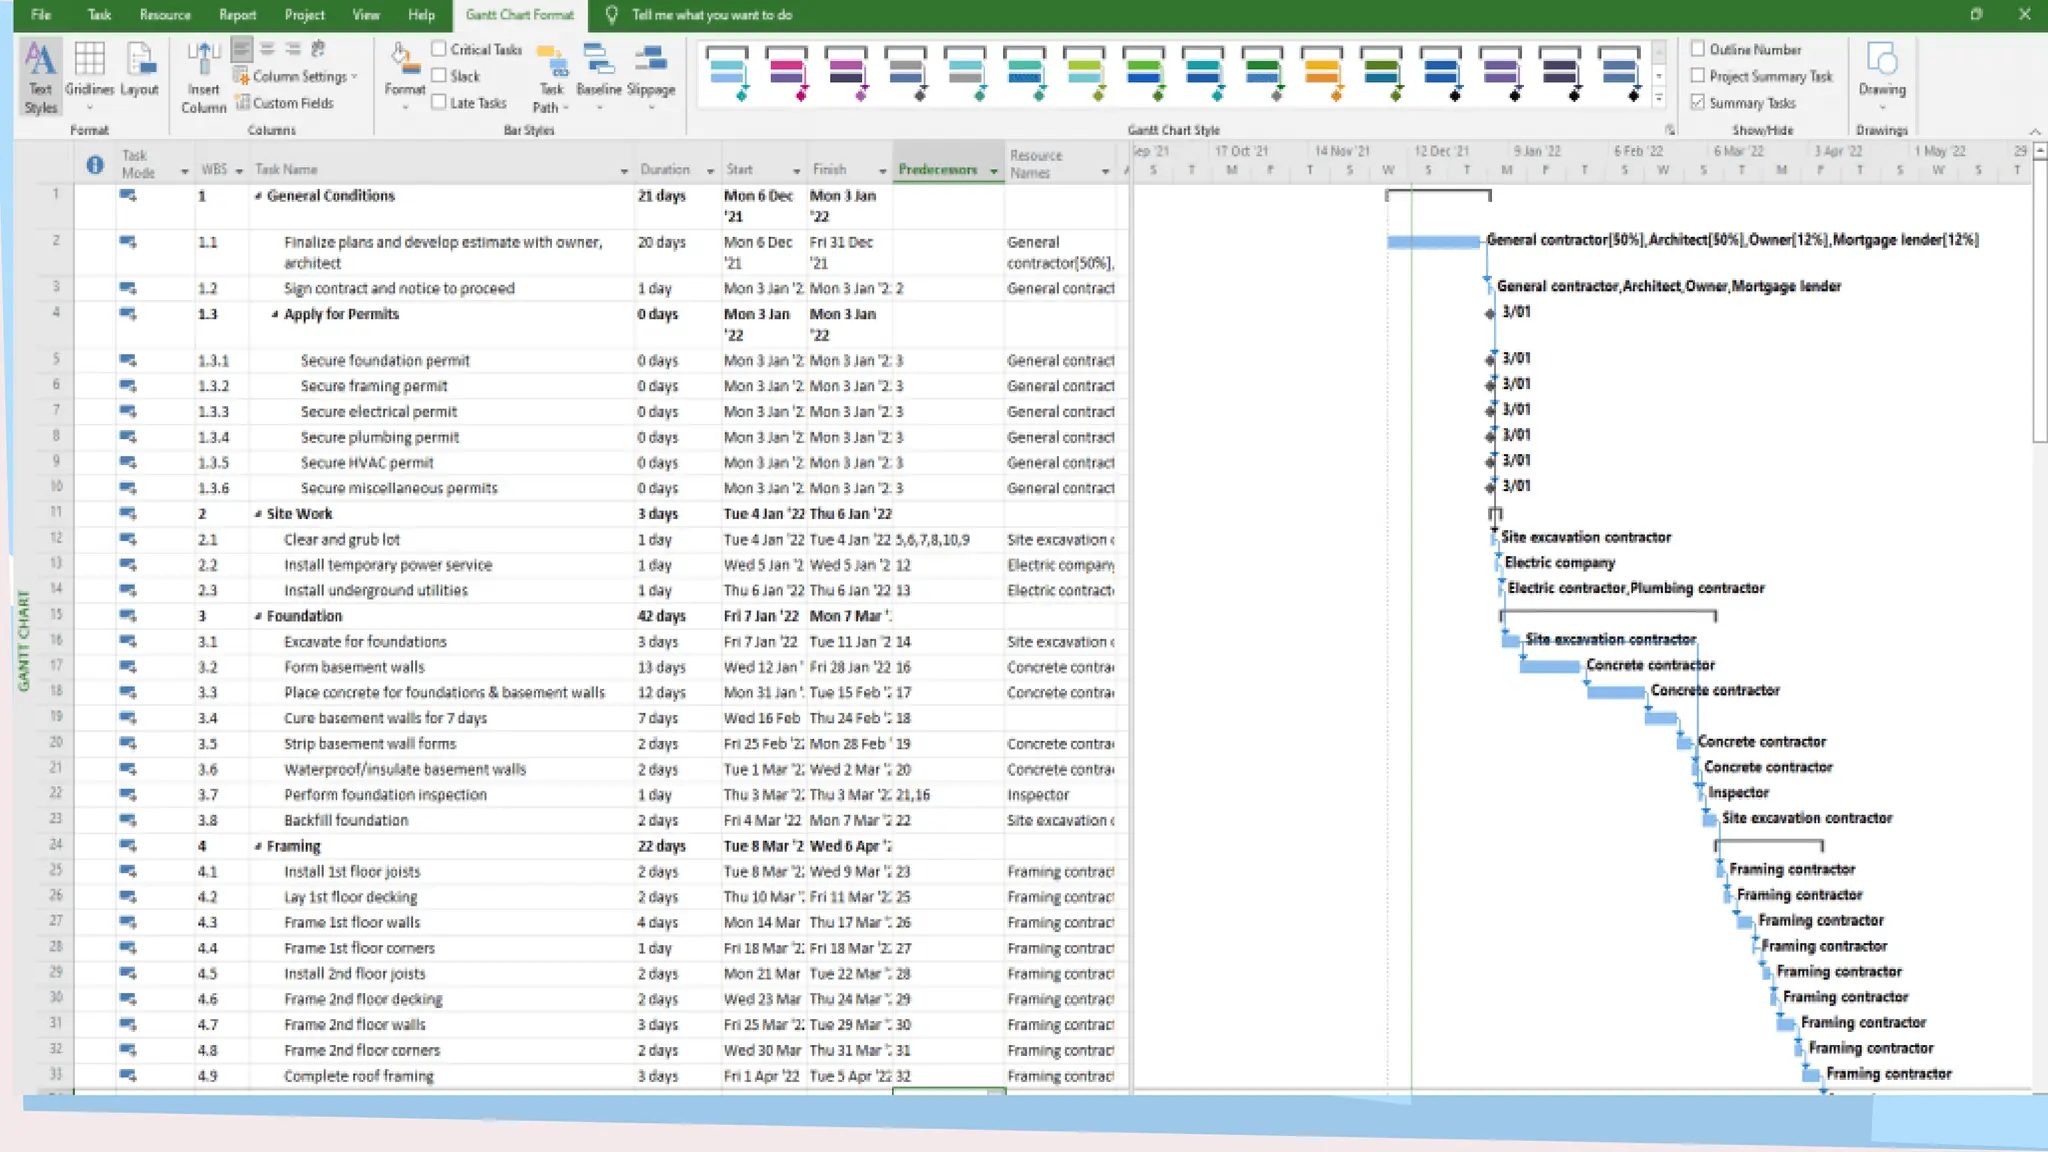Click Tell me what you want to do
2048x1152 pixels.
(711, 15)
